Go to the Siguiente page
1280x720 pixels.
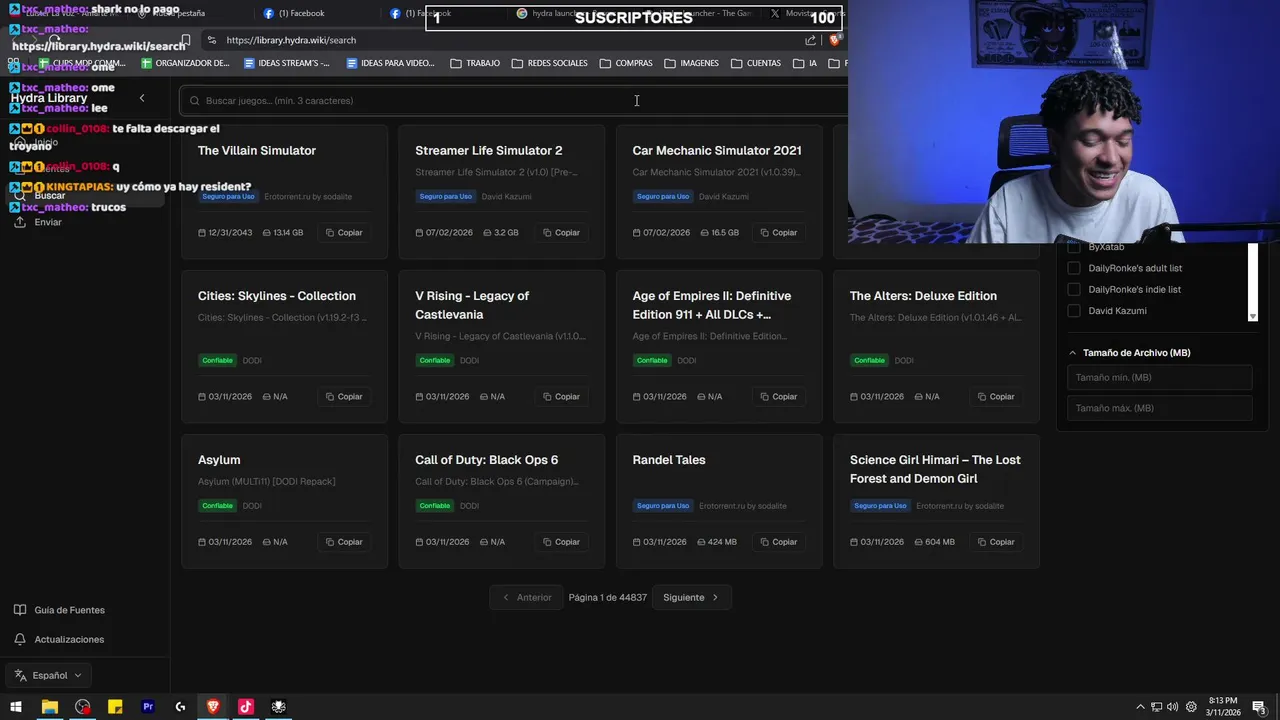(x=691, y=597)
